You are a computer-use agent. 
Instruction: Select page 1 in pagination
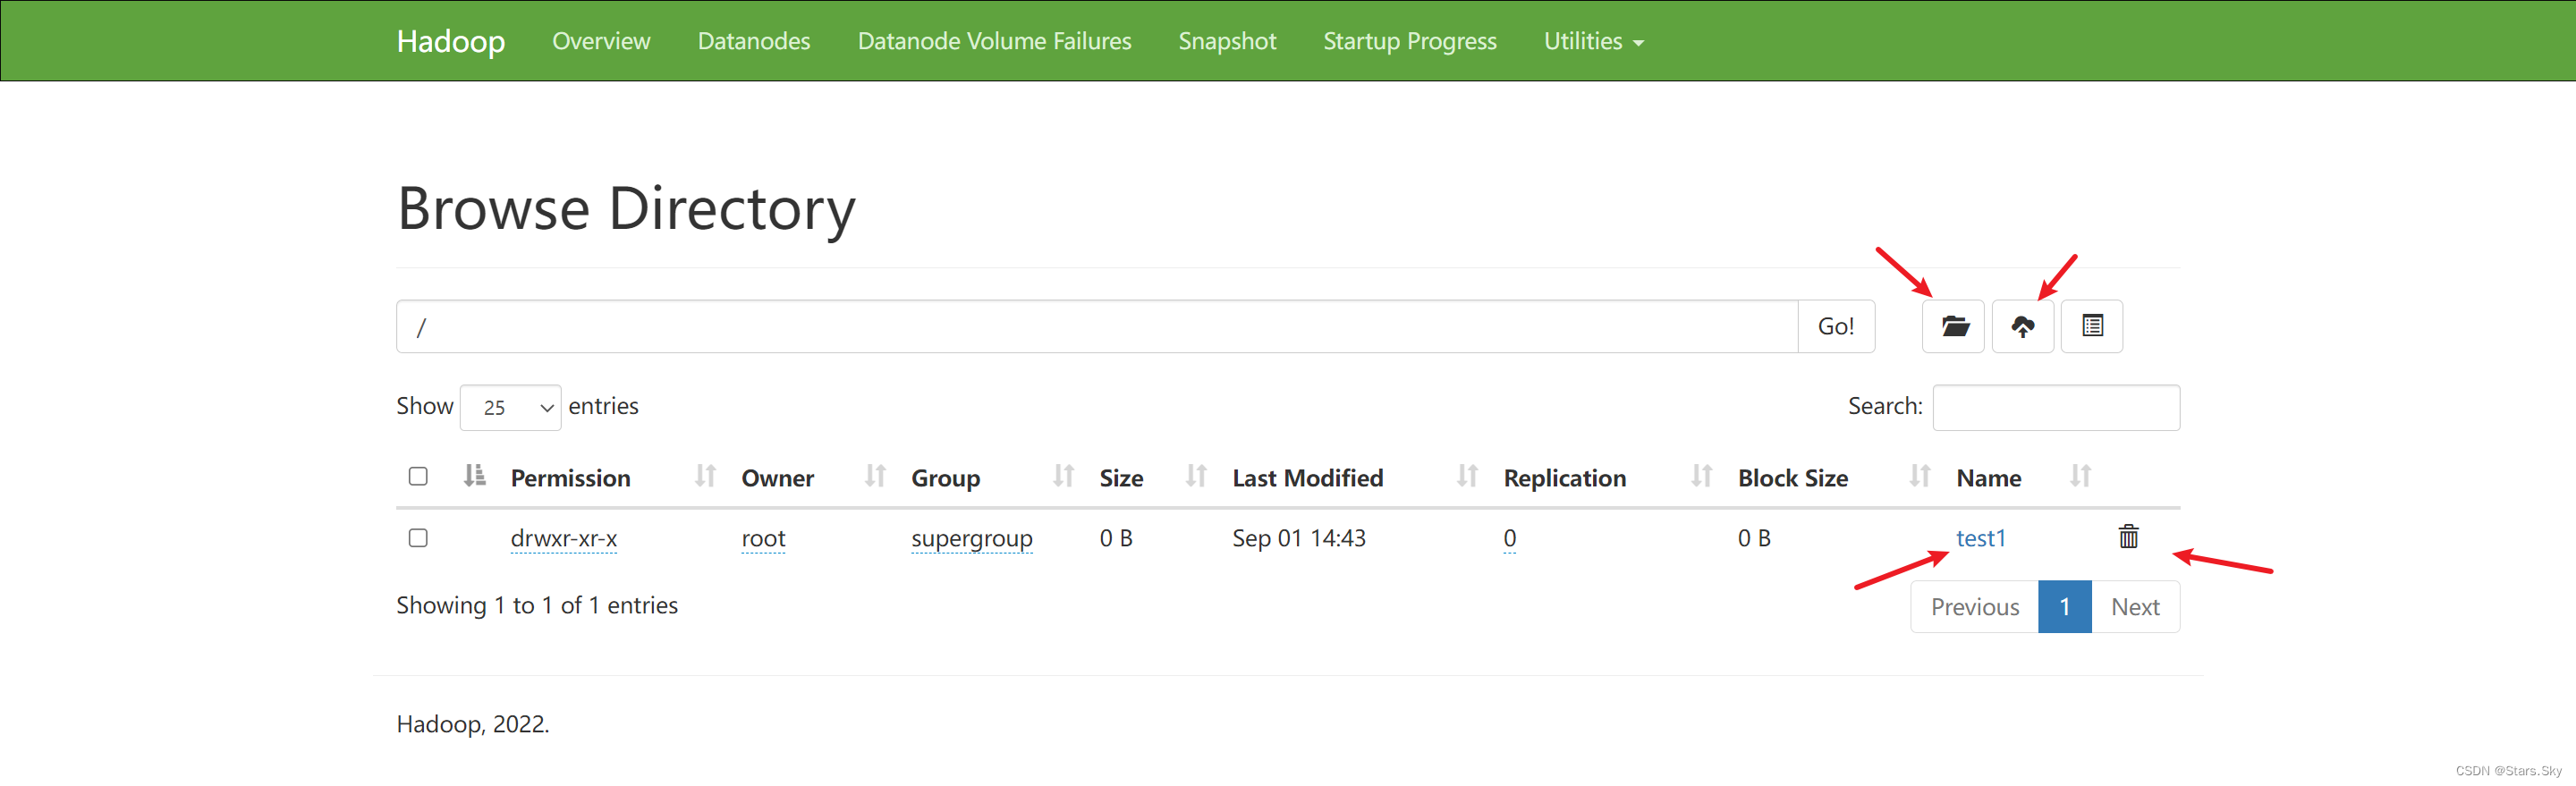[2064, 607]
